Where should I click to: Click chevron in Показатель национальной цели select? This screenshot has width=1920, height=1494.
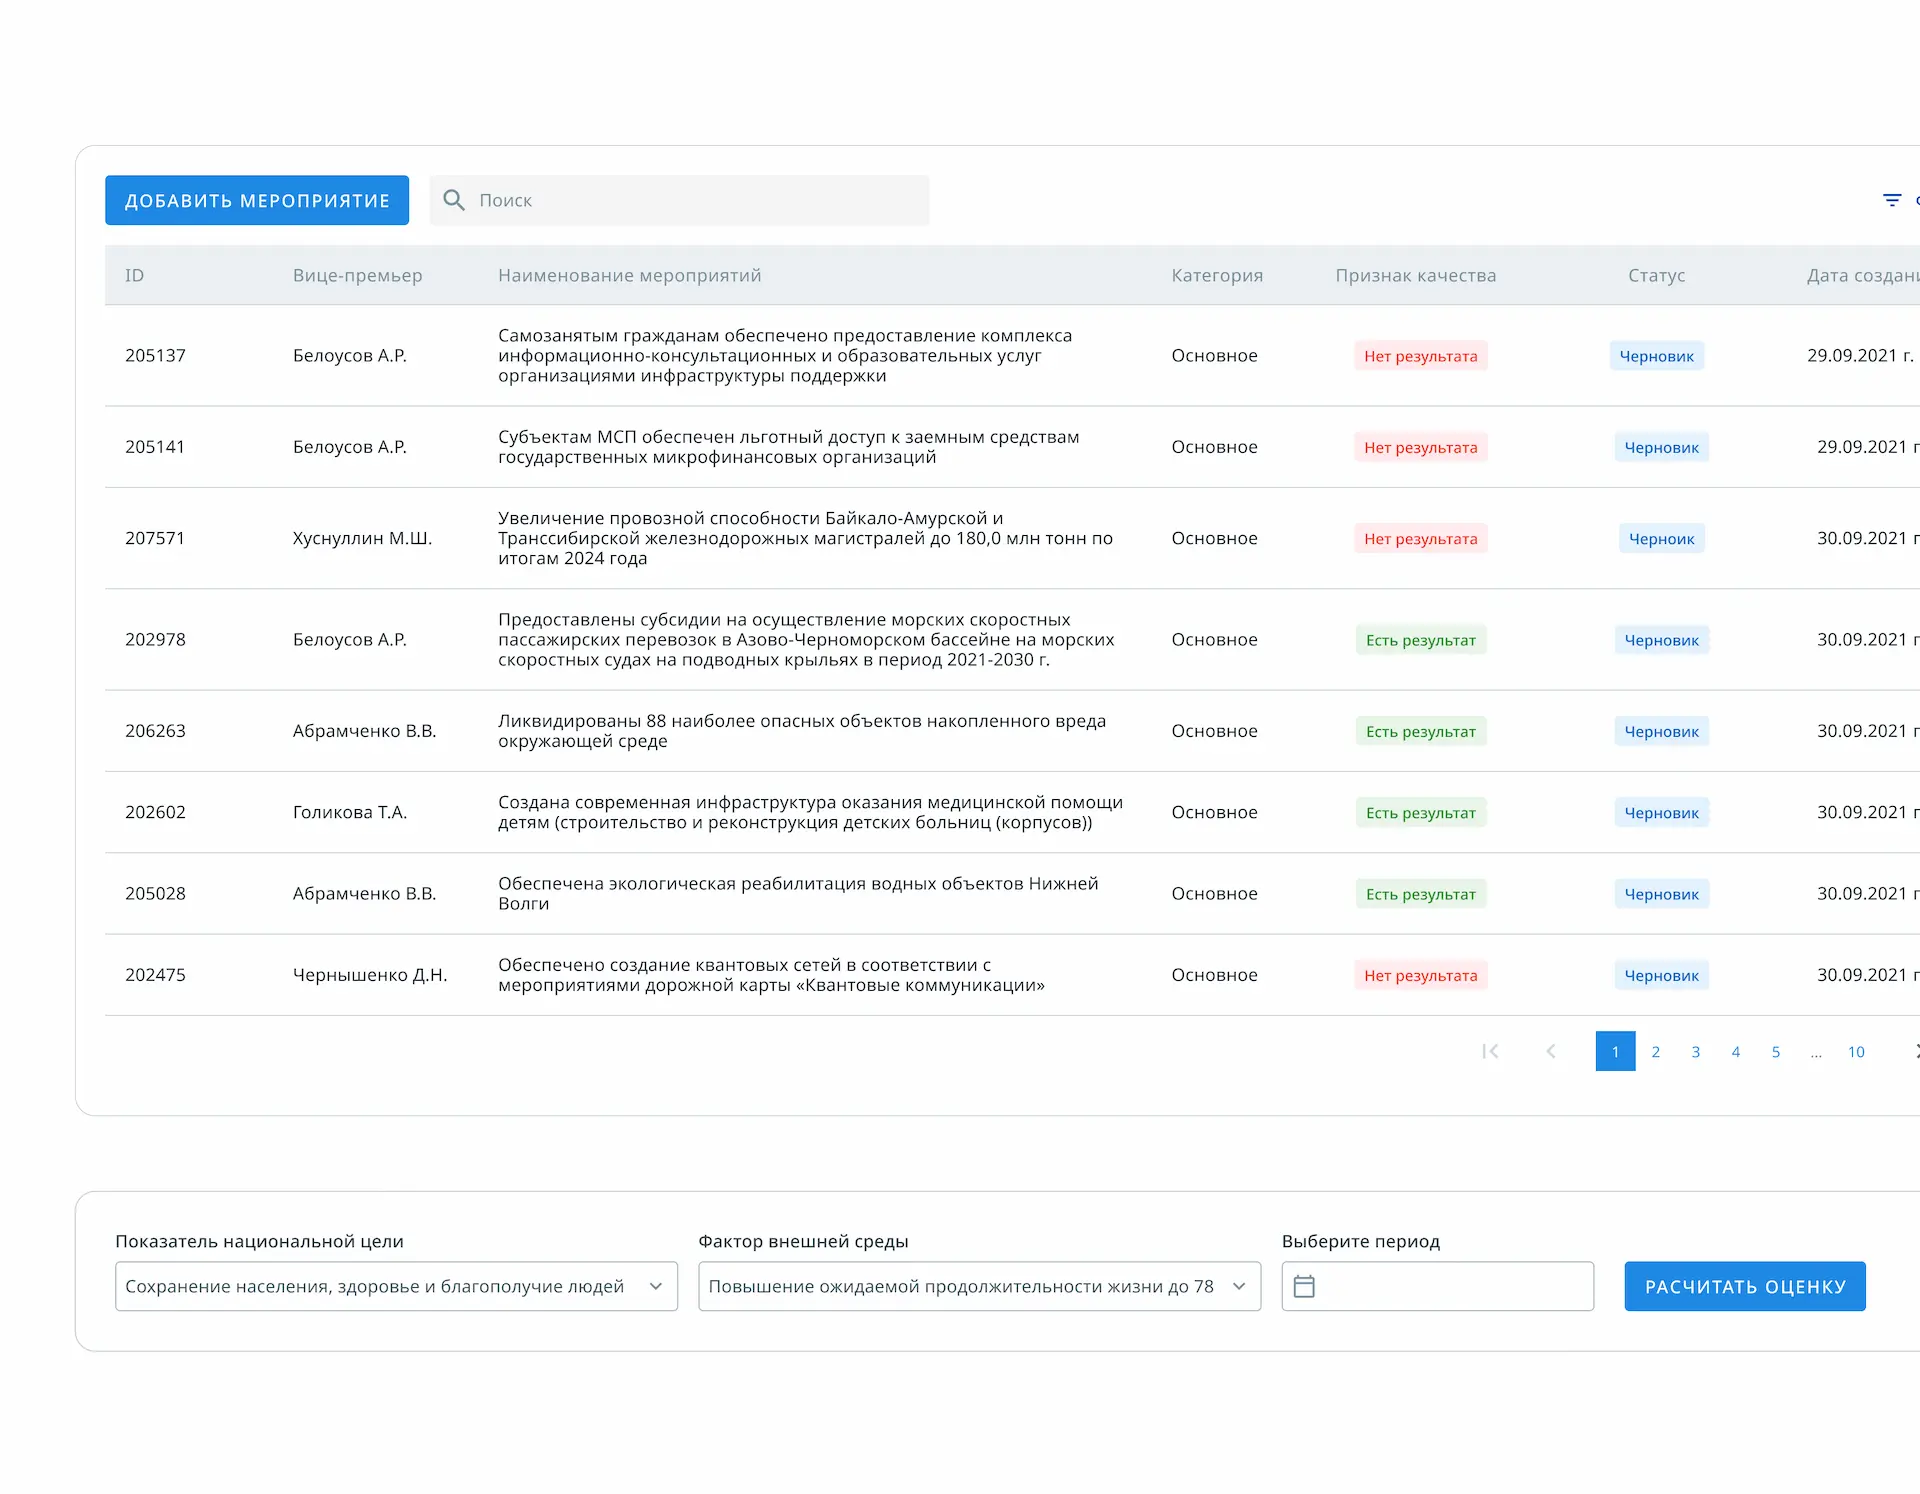[656, 1286]
